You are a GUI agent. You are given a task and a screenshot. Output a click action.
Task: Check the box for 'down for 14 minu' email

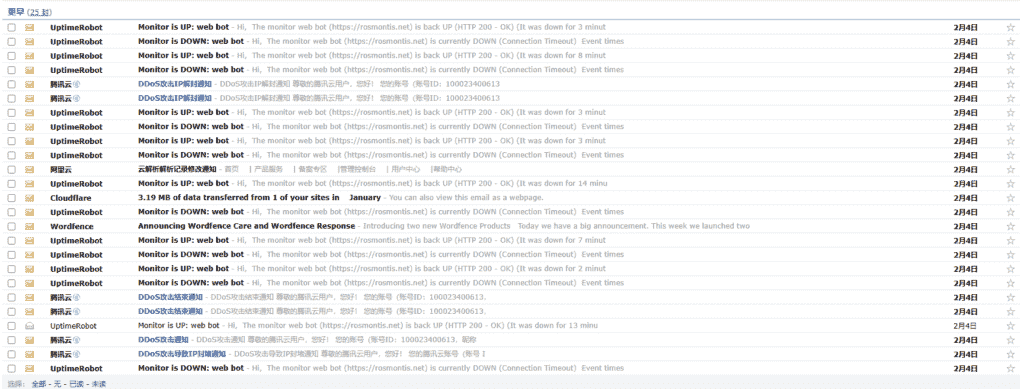coord(11,184)
